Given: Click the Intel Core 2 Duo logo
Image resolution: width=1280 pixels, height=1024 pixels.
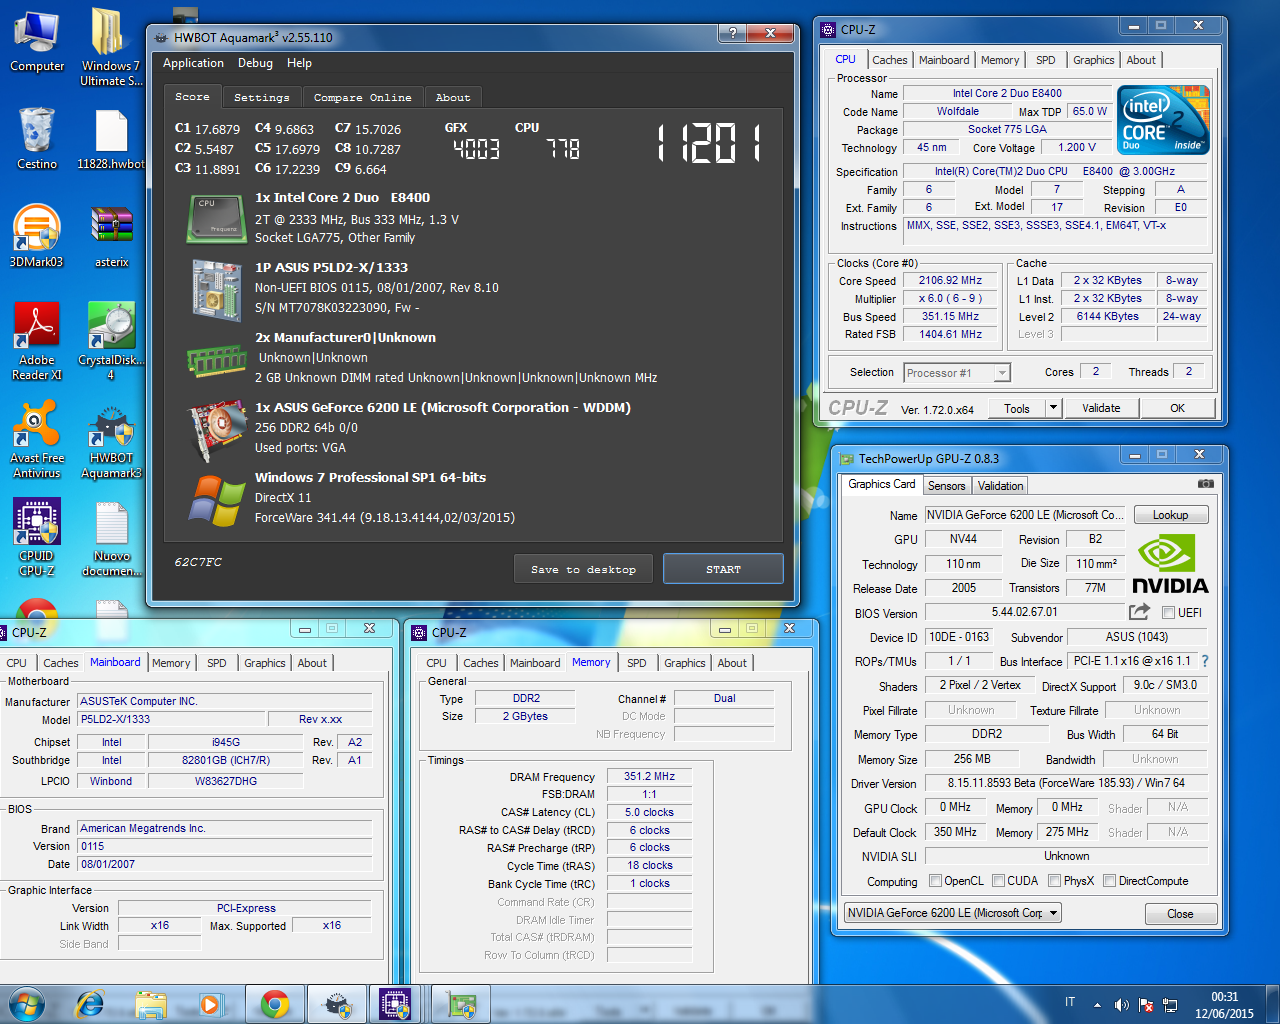Looking at the screenshot, I should coord(1164,120).
